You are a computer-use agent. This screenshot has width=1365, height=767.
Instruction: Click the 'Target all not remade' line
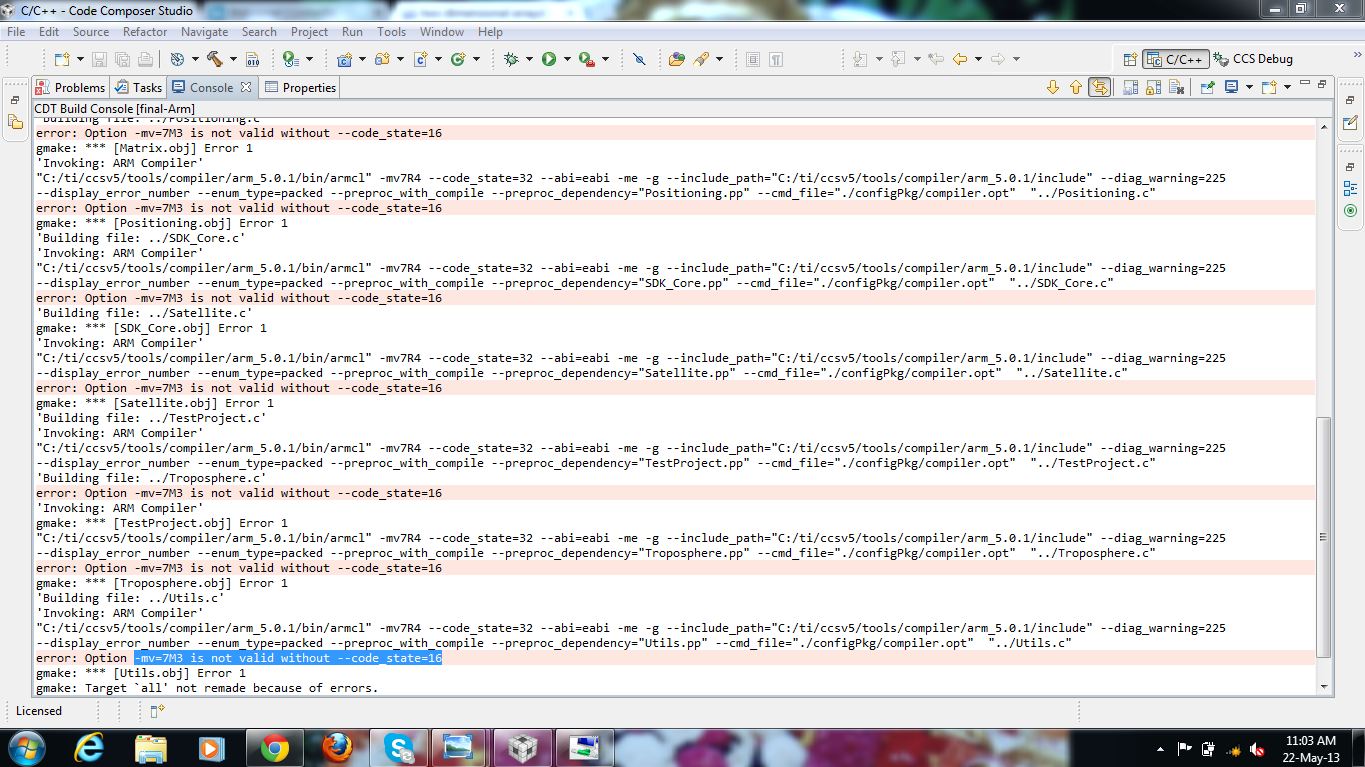pyautogui.click(x=207, y=688)
